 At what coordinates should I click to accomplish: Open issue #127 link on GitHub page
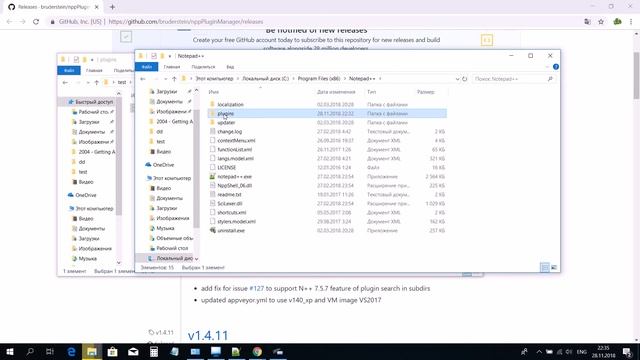tap(256, 288)
